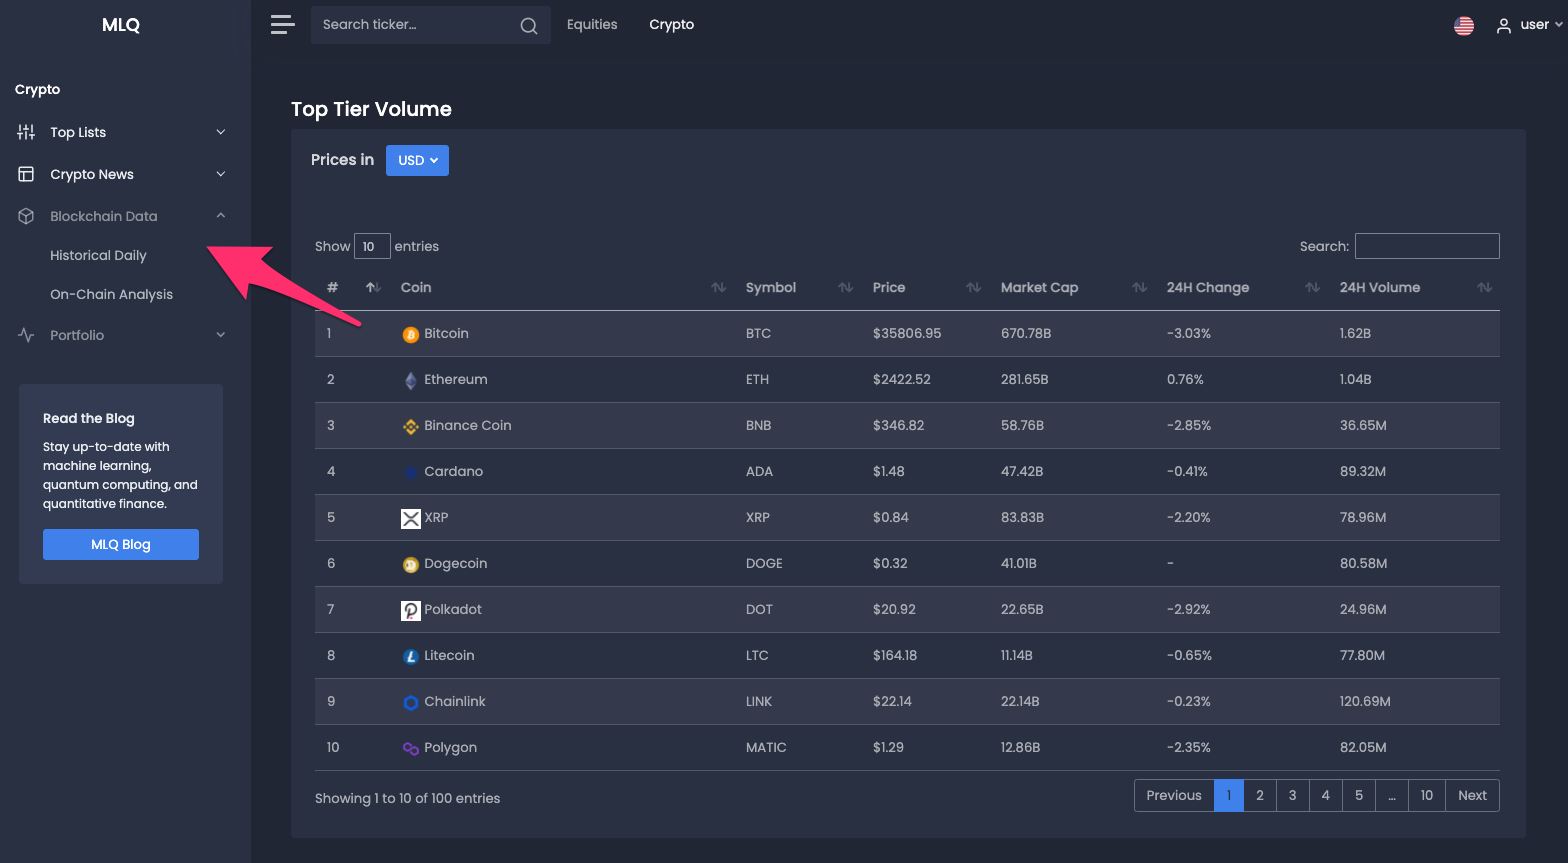Click the user profile icon
1568x863 pixels.
[x=1503, y=26]
